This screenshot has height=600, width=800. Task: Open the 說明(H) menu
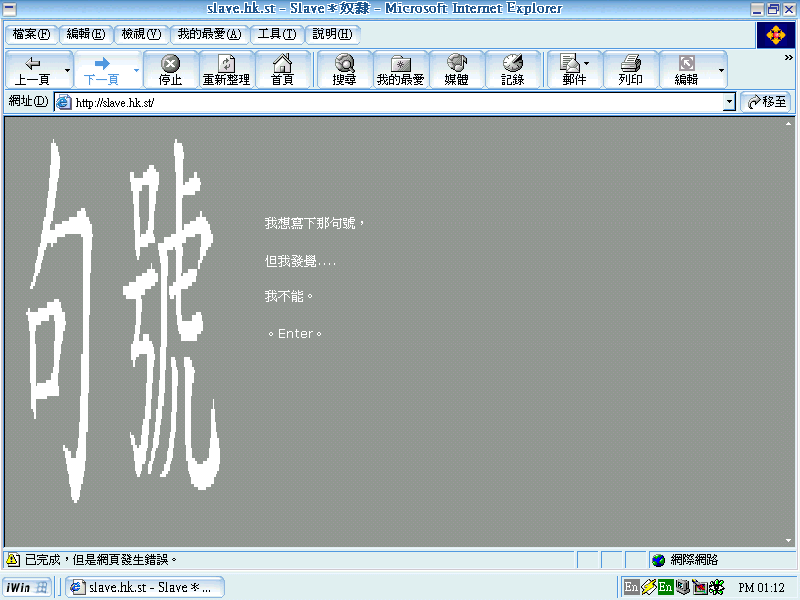(x=332, y=34)
